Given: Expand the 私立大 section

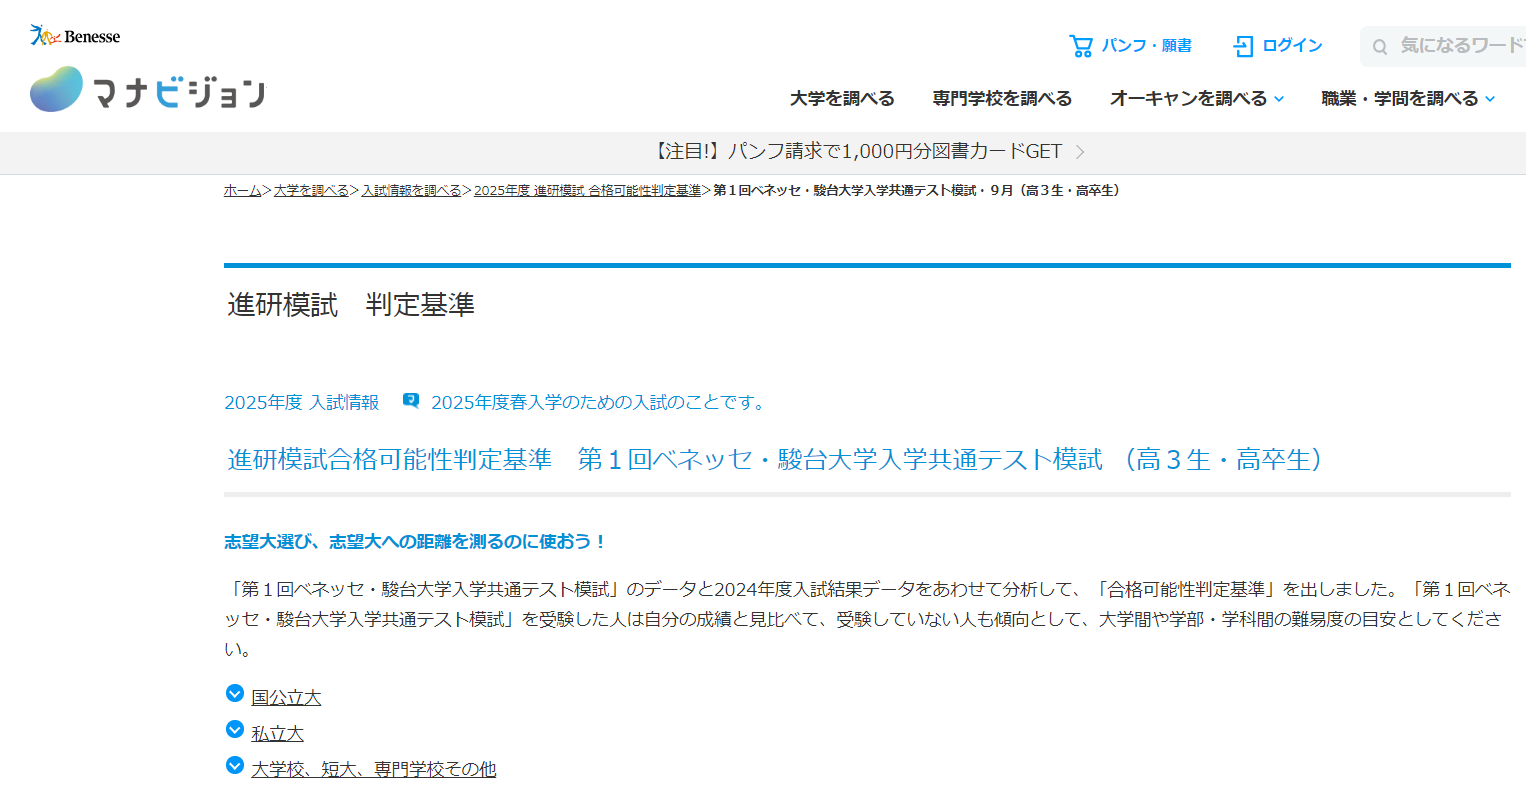Looking at the screenshot, I should [277, 732].
